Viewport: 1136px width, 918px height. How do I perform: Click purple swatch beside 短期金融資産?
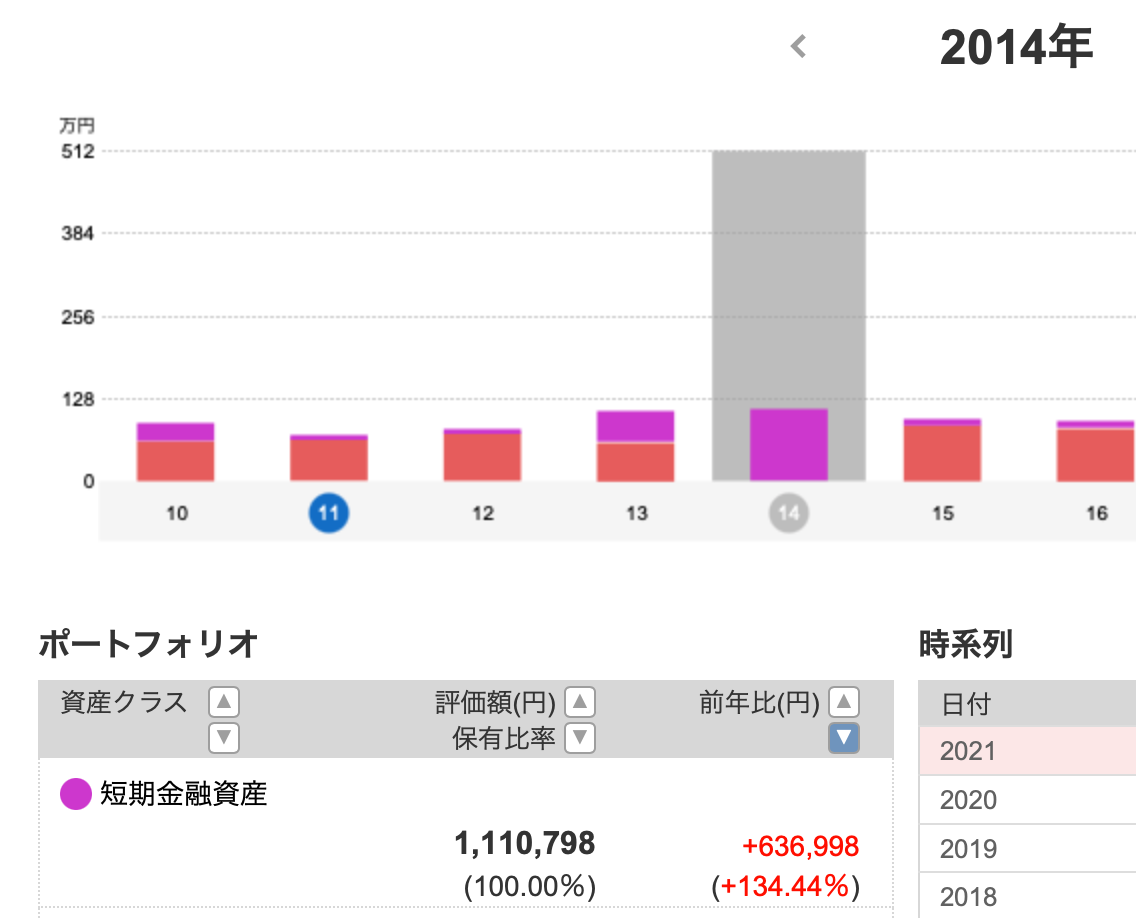[75, 794]
